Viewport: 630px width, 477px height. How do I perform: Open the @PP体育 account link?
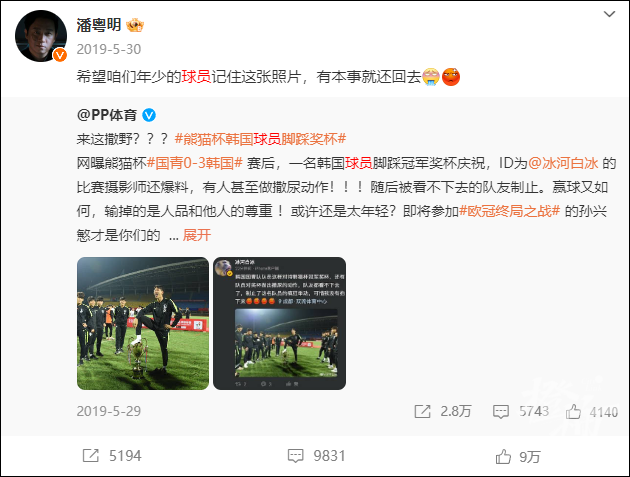pyautogui.click(x=107, y=115)
